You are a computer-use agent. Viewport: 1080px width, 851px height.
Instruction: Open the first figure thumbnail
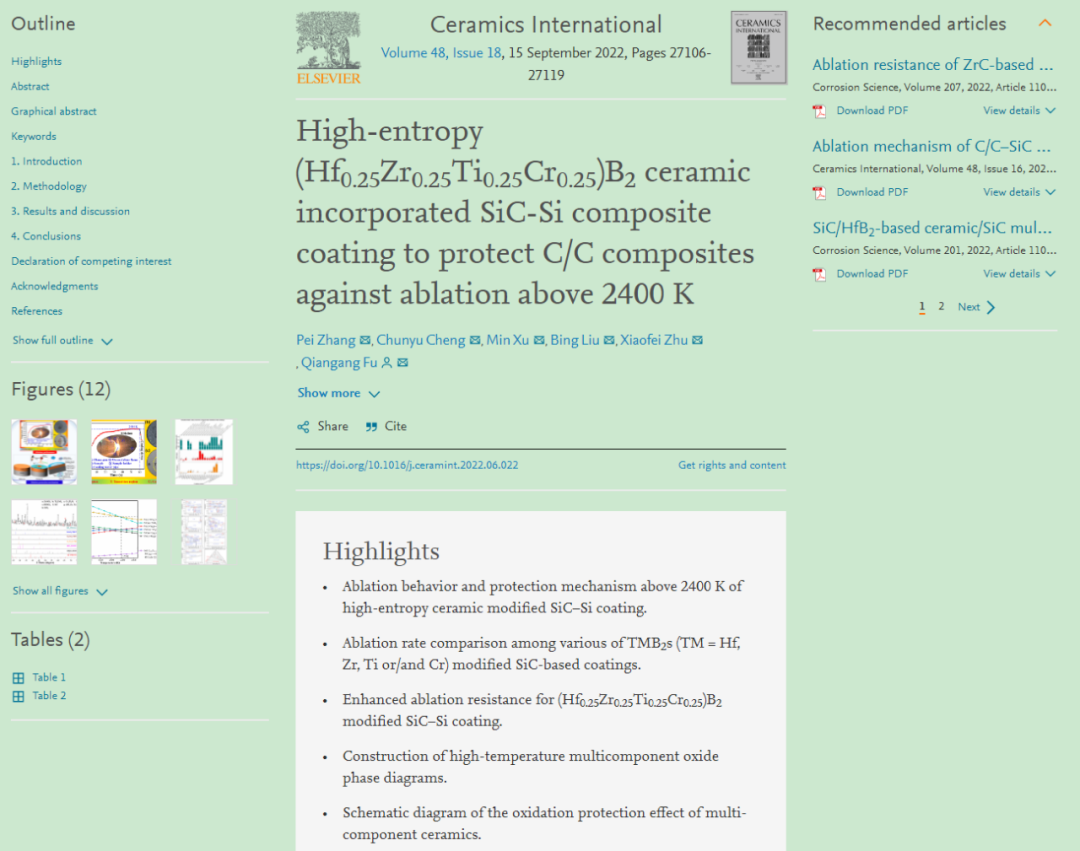tap(44, 452)
